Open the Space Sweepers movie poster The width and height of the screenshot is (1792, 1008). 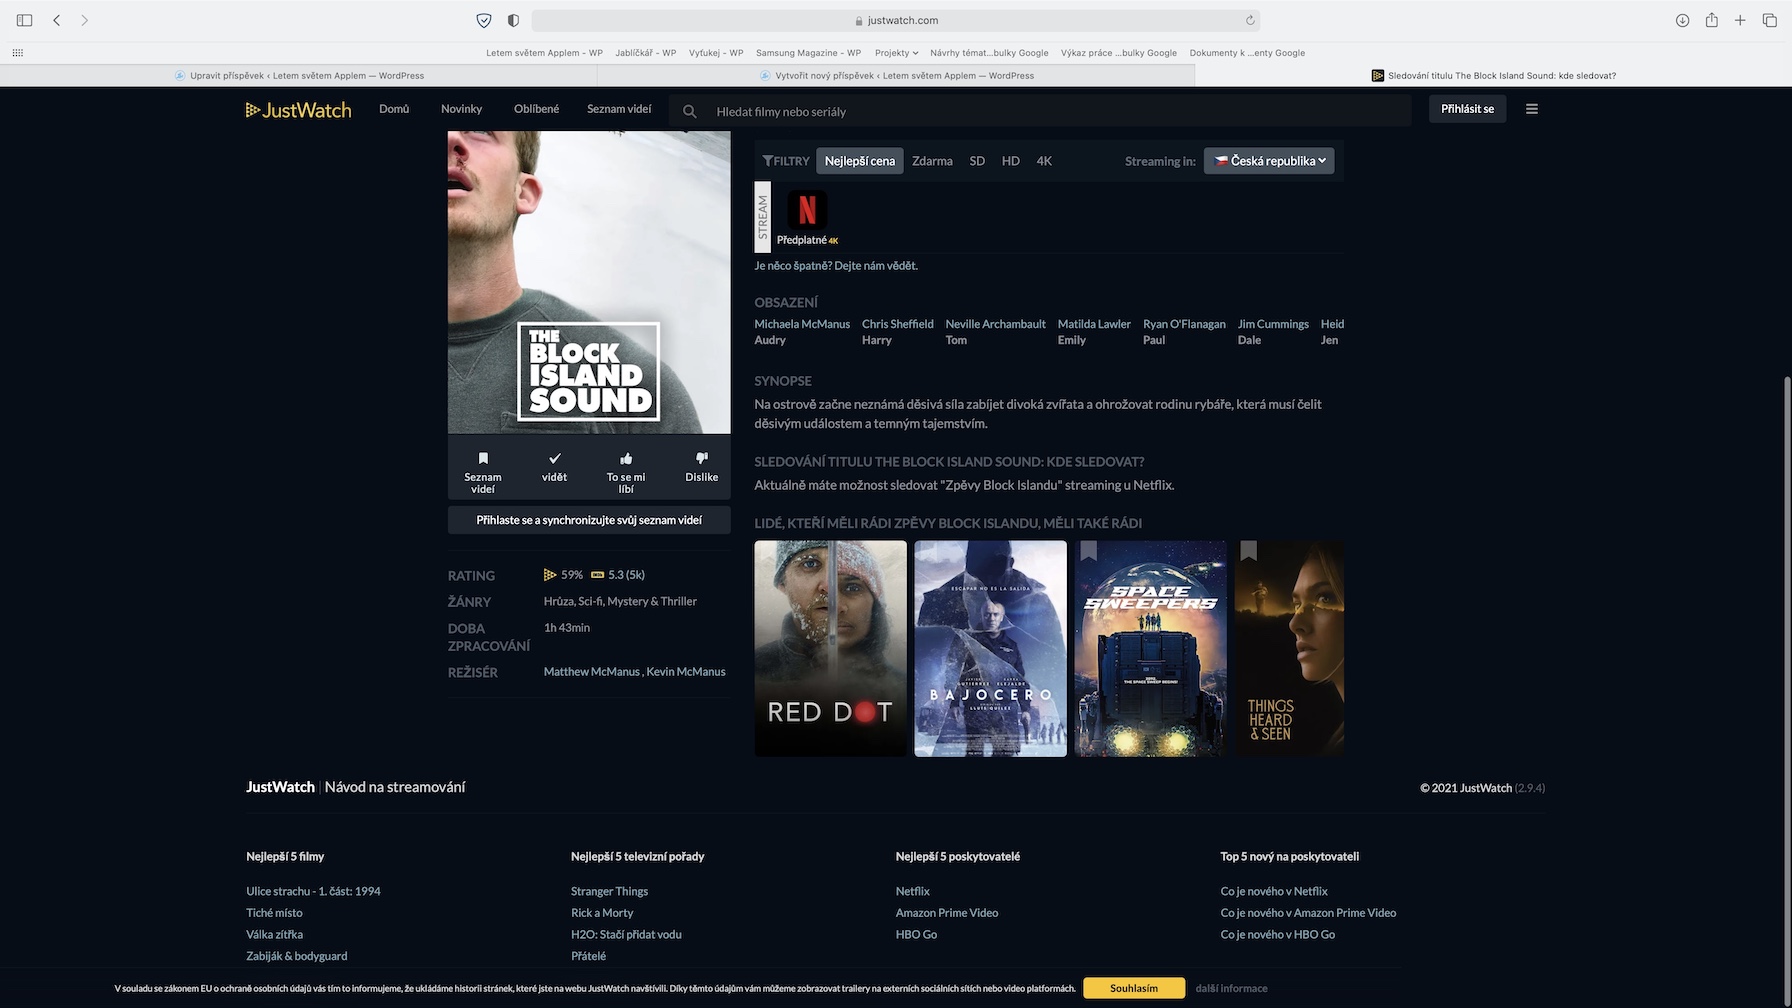click(1150, 649)
